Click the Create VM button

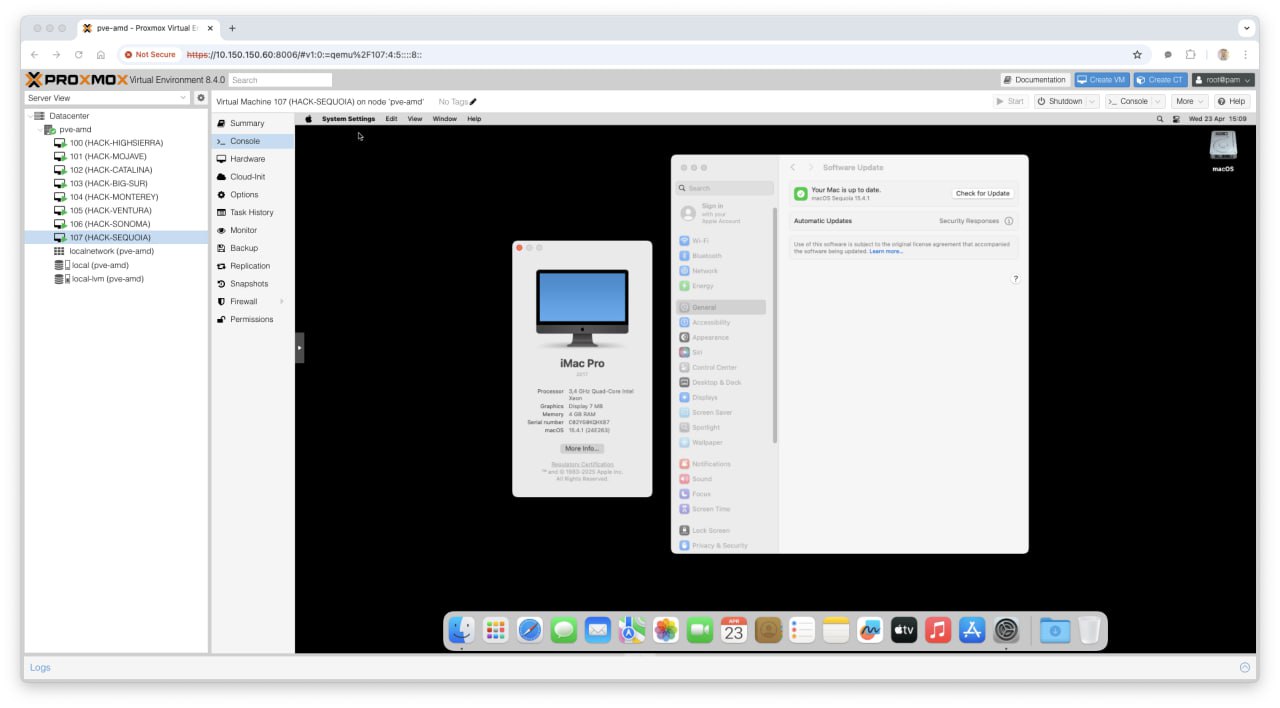point(1100,80)
